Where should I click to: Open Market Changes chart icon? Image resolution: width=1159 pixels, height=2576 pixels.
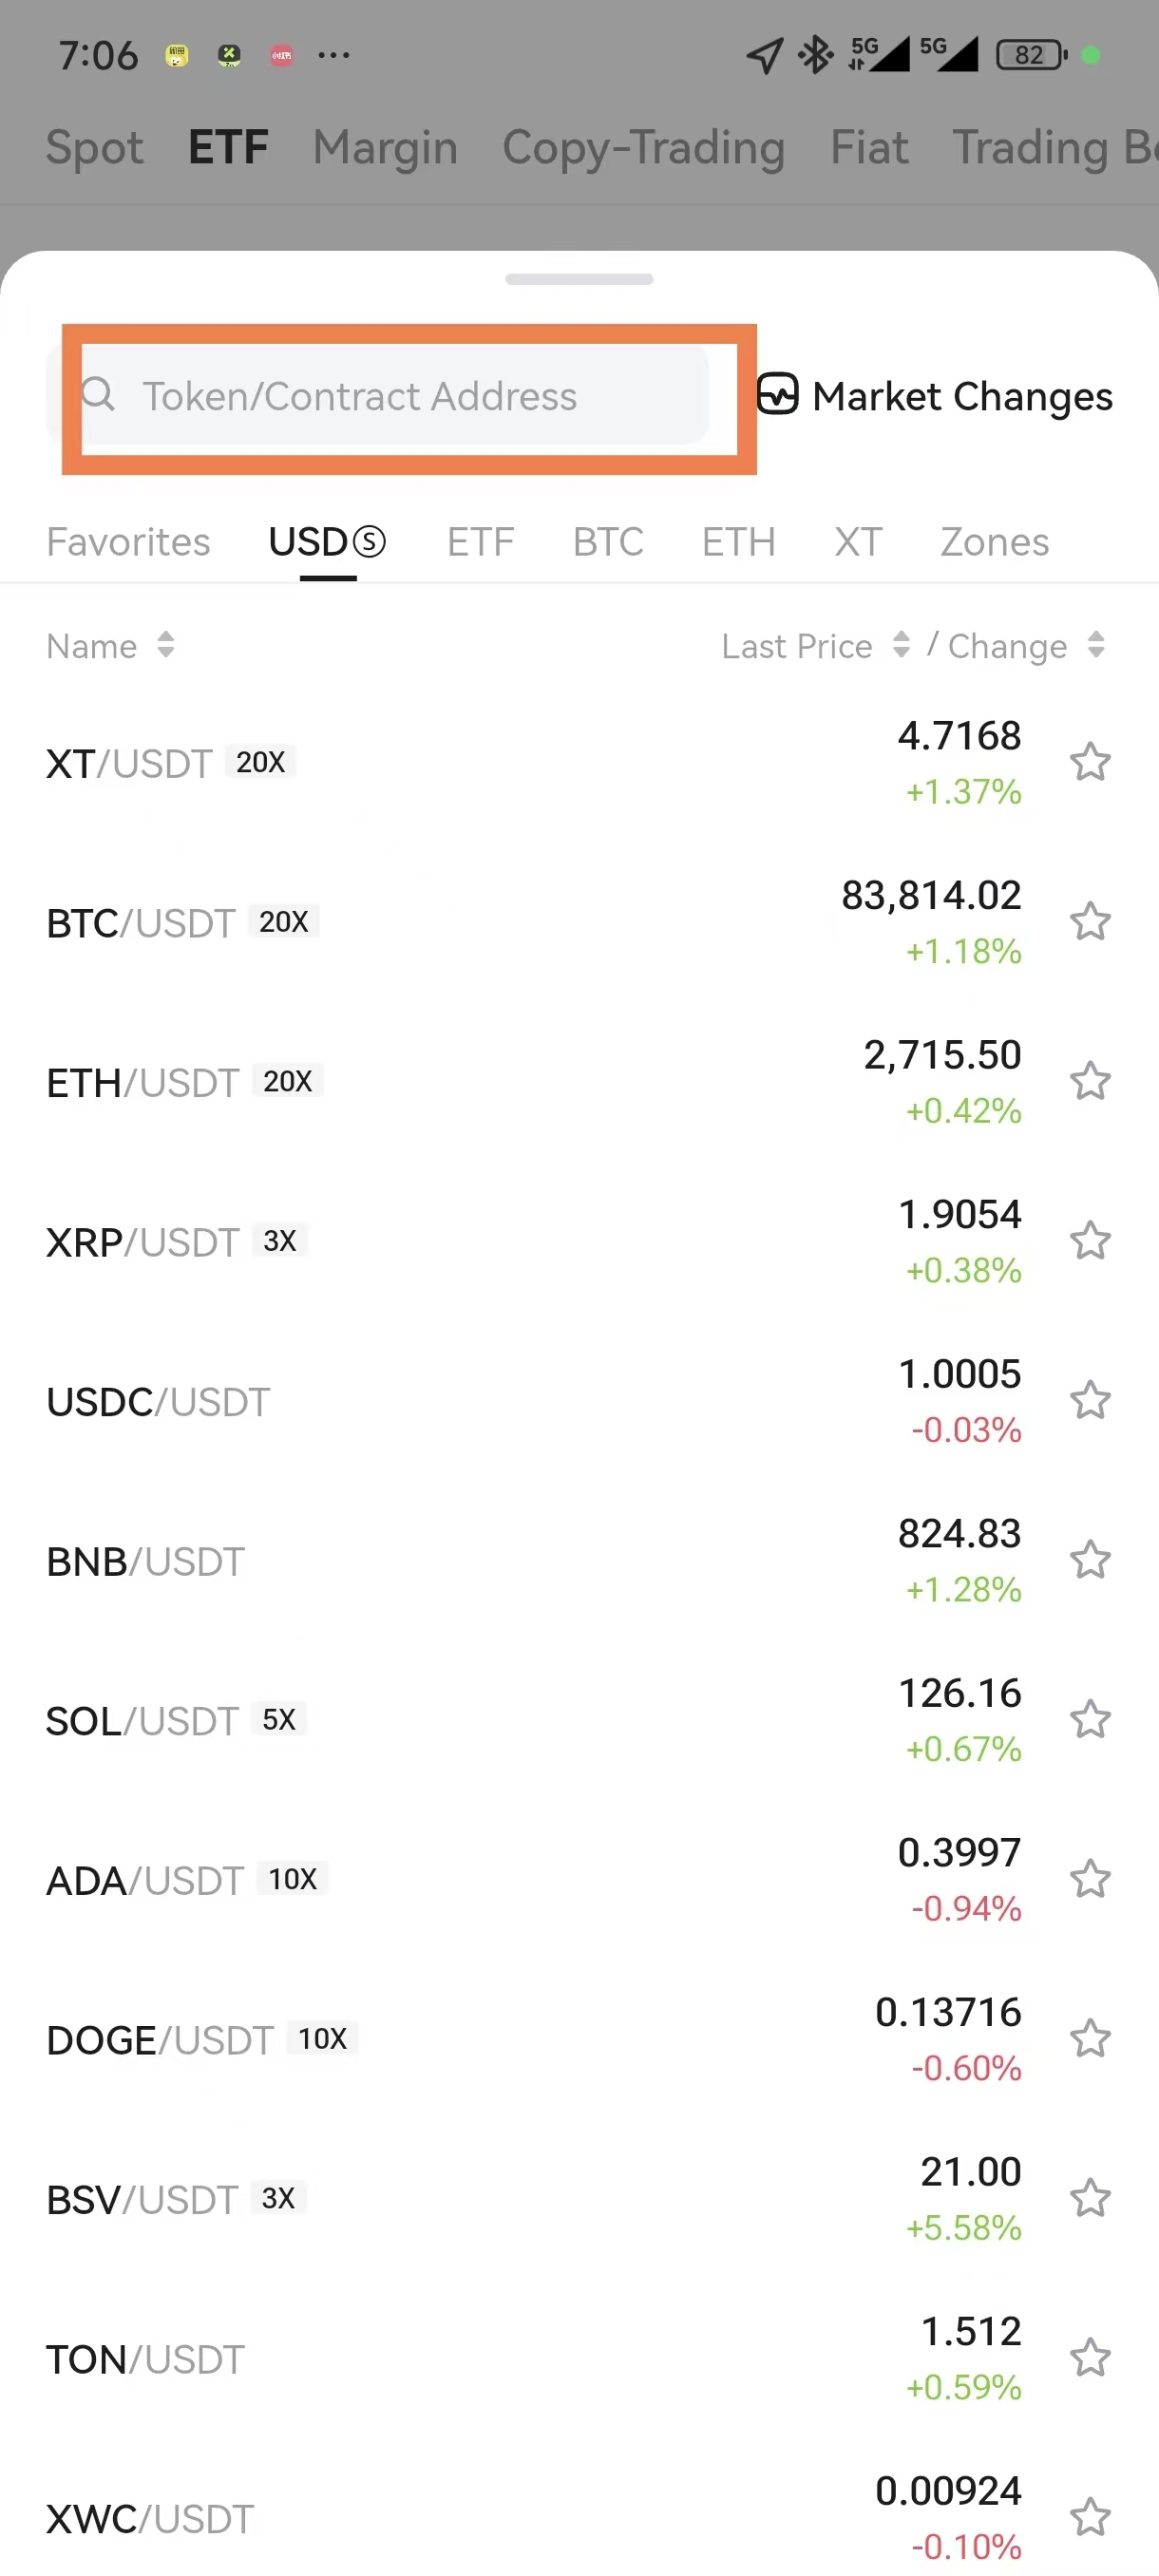777,394
